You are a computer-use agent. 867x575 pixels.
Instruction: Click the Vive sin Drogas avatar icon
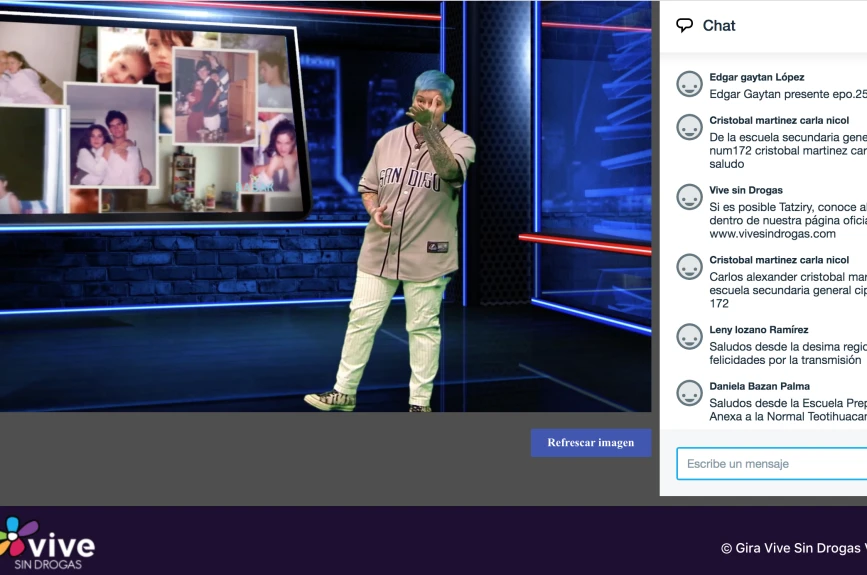tap(690, 197)
